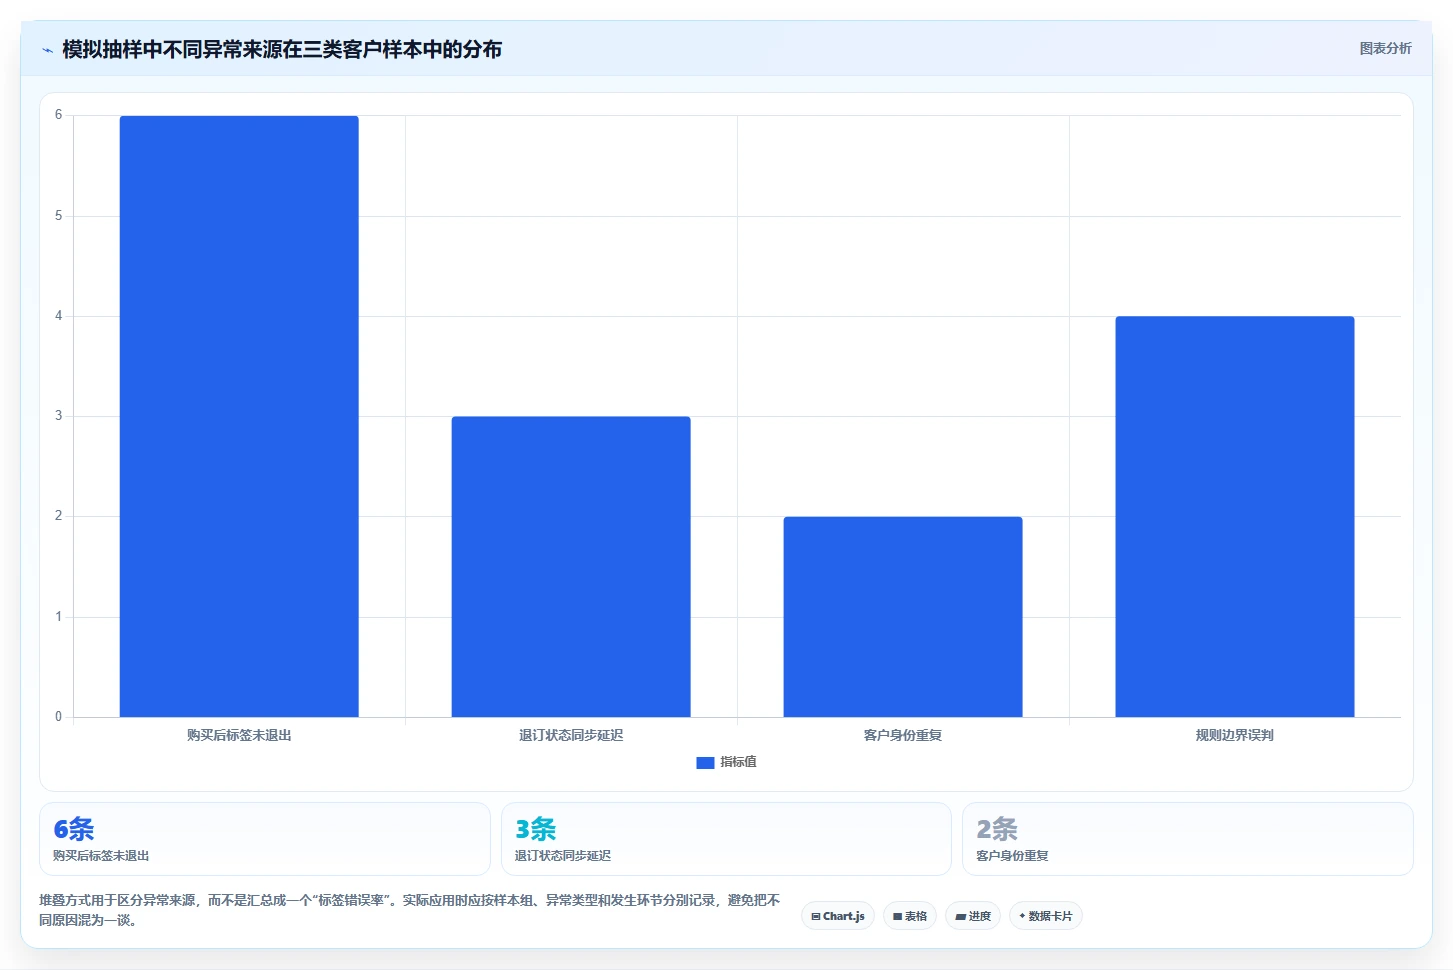
Task: Click the y-axis value 5
Action: point(58,216)
